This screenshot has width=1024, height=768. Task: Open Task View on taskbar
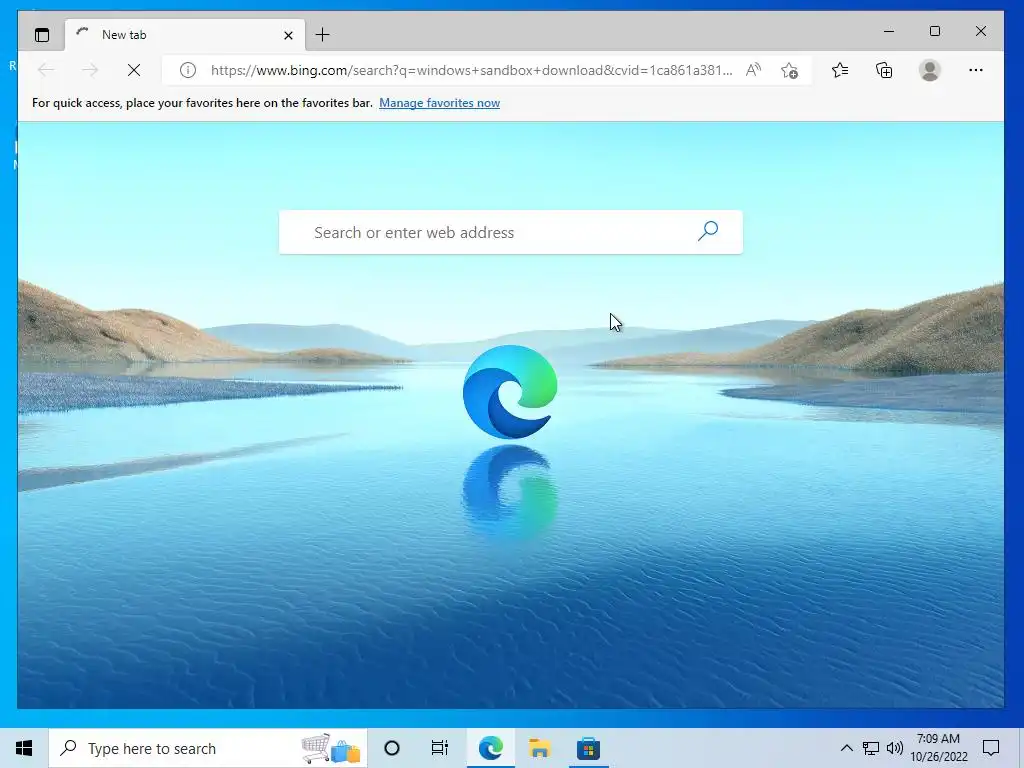[x=440, y=748]
